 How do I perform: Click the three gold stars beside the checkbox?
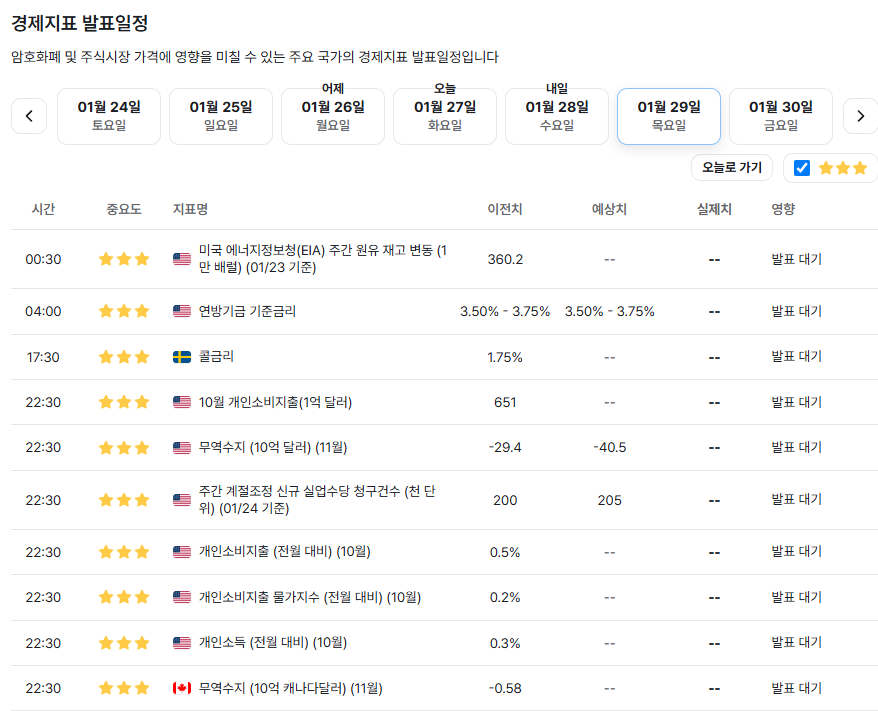pos(842,168)
